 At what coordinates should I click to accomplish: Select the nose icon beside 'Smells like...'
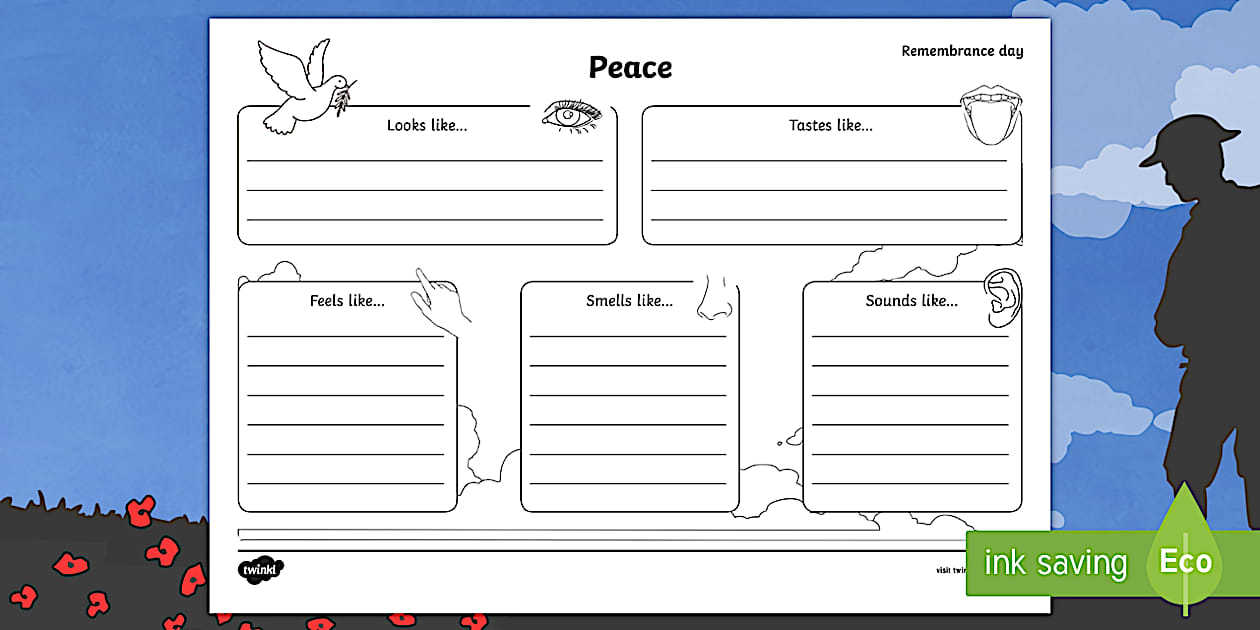[x=716, y=297]
